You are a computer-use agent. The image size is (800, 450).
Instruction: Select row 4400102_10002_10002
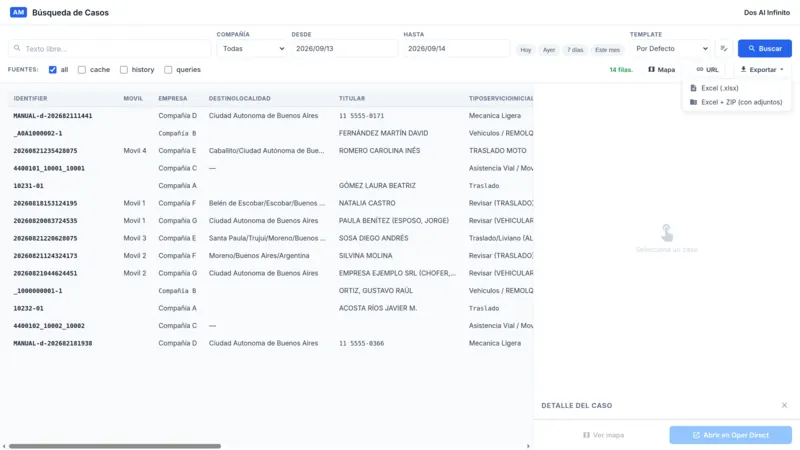point(270,326)
